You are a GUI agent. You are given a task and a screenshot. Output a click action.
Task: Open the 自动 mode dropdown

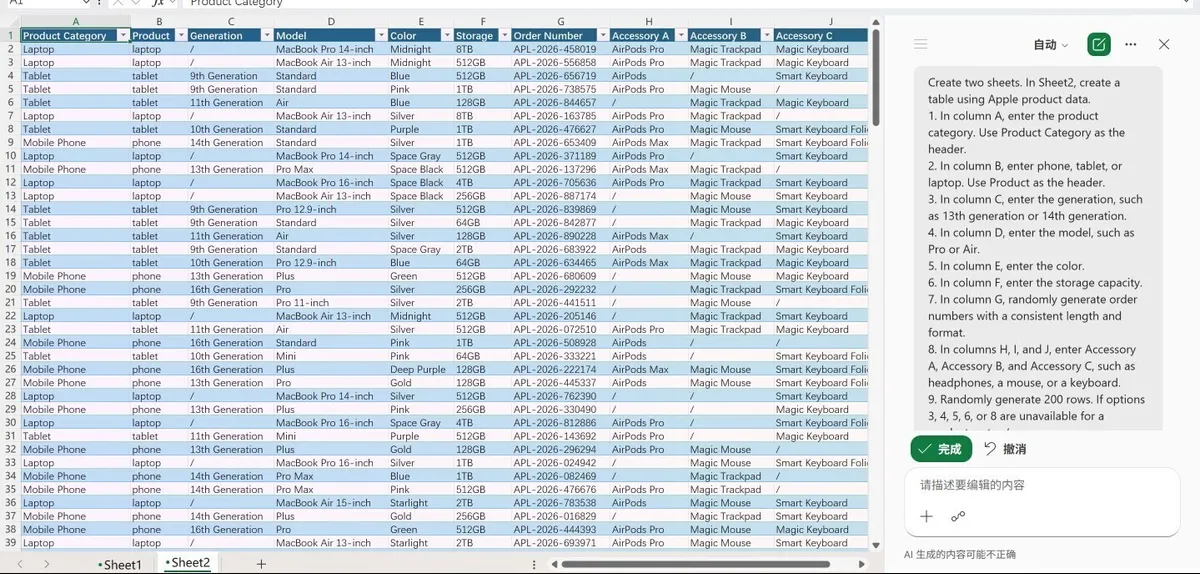pos(1050,44)
